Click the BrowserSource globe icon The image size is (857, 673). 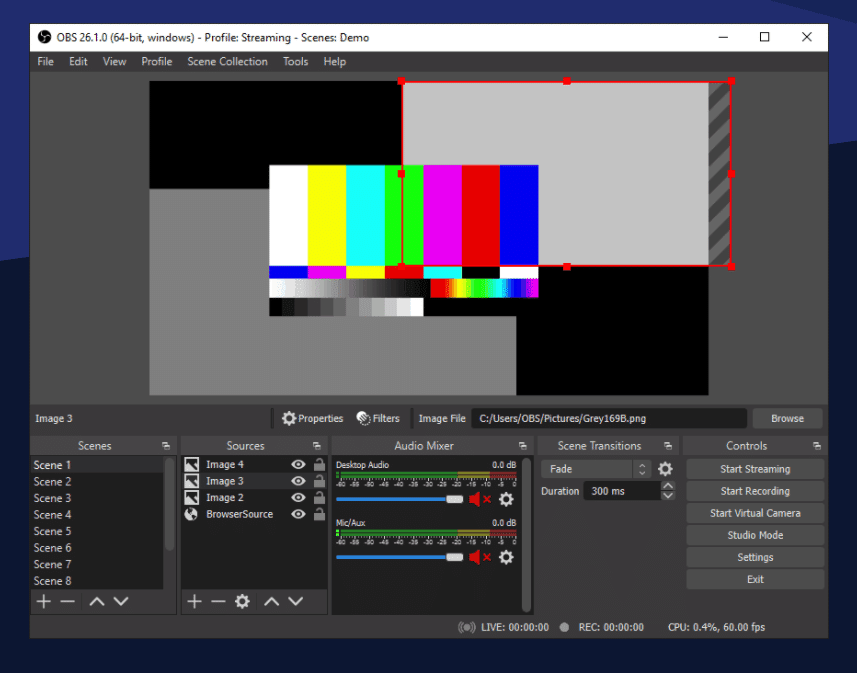[191, 514]
